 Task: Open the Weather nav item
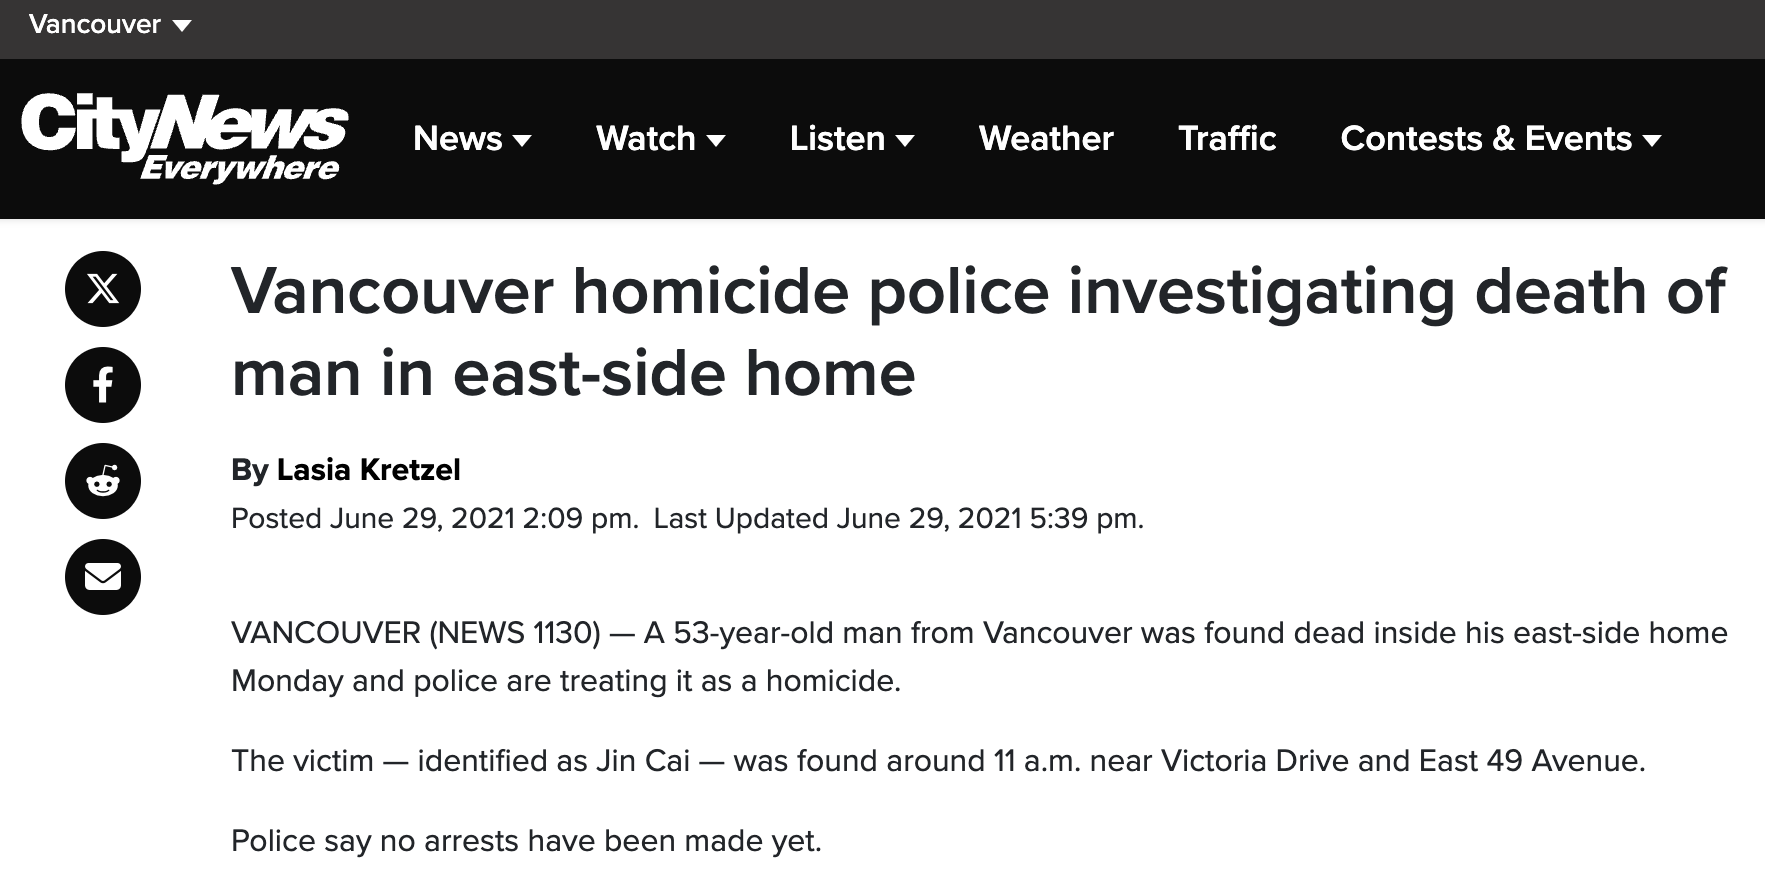coord(1046,138)
